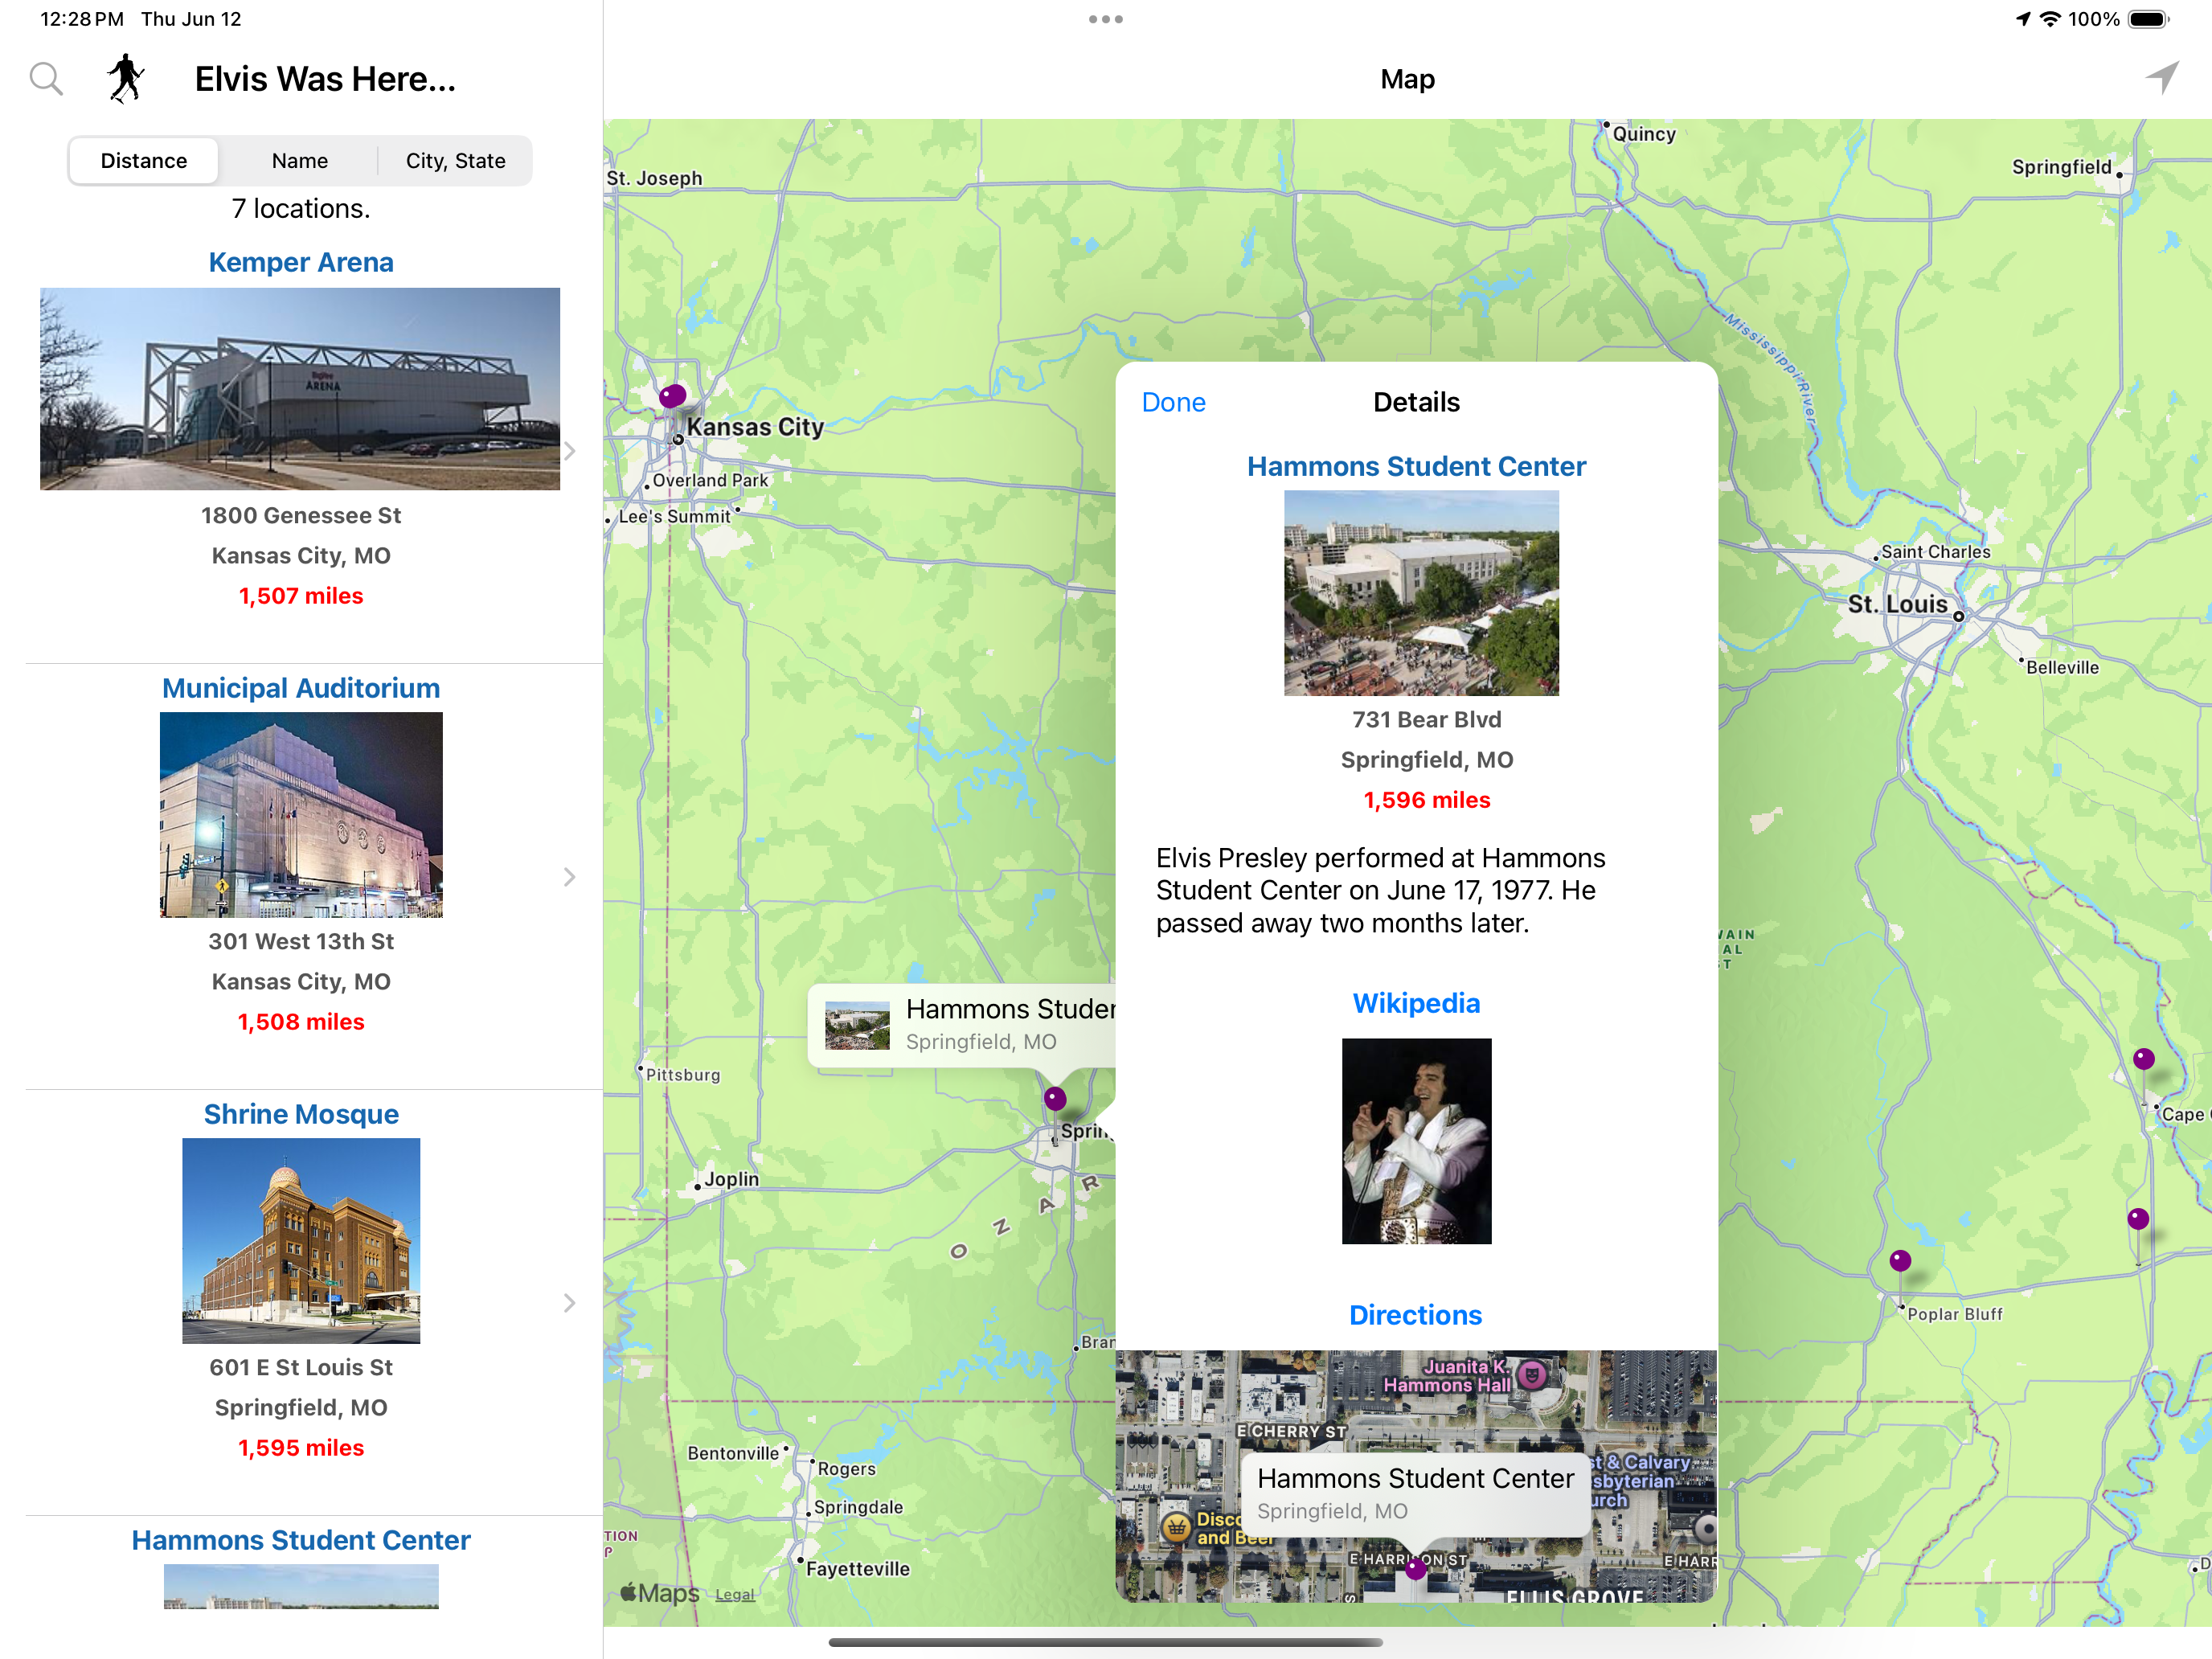Viewport: 2212px width, 1659px height.
Task: Select the purple pin at Kansas City
Action: pos(673,395)
